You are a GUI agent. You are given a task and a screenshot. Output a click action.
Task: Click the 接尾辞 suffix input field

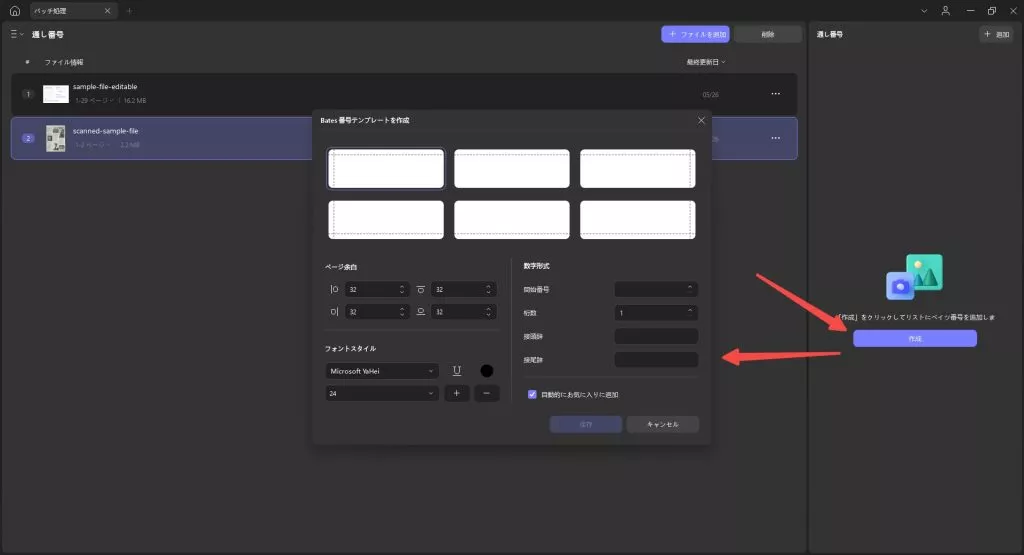coord(656,360)
